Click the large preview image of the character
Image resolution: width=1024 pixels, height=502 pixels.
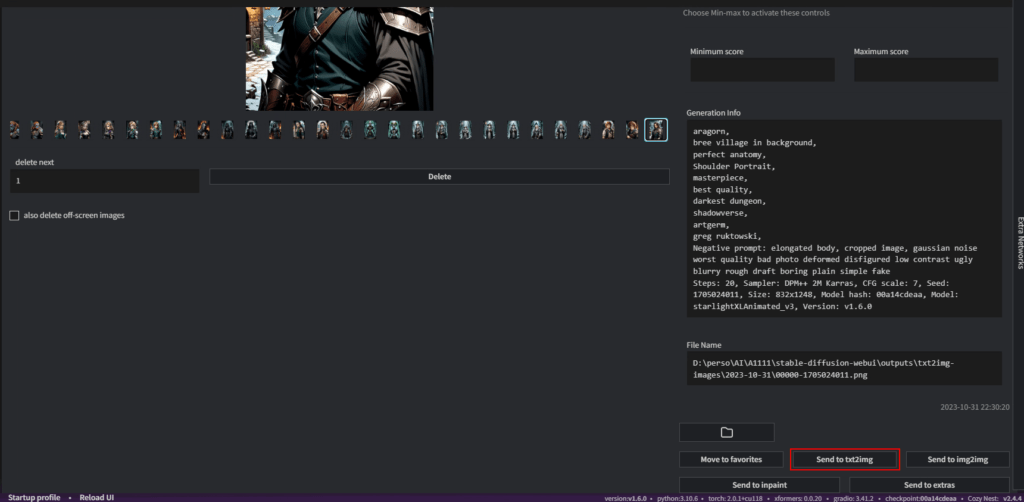click(x=339, y=55)
